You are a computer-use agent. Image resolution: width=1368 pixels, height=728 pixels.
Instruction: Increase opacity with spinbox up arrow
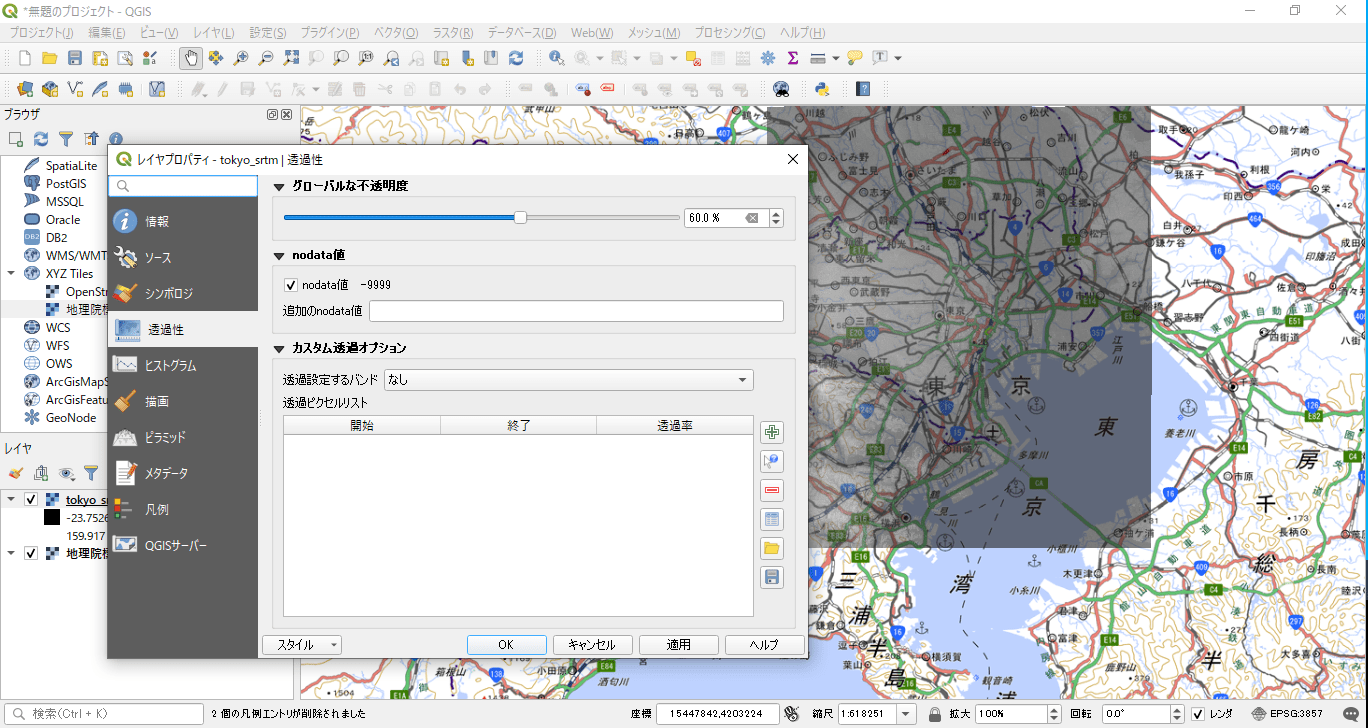776,213
